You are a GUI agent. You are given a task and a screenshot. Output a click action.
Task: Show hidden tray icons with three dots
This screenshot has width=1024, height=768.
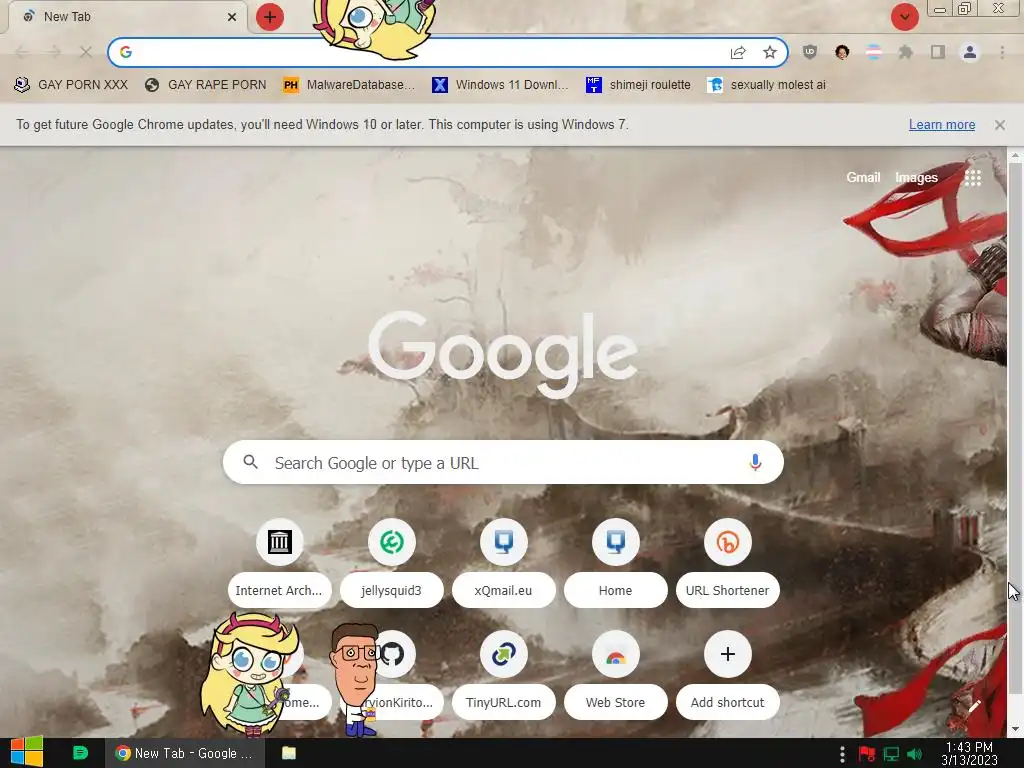[x=842, y=754]
